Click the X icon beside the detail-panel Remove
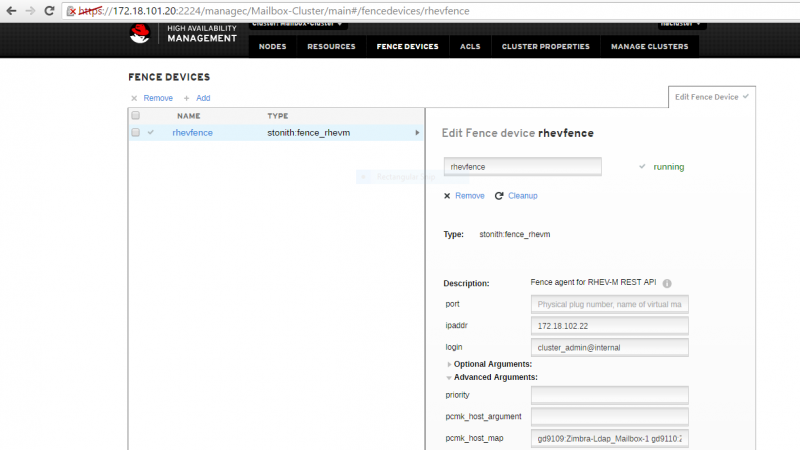Viewport: 800px width, 450px height. (x=447, y=196)
